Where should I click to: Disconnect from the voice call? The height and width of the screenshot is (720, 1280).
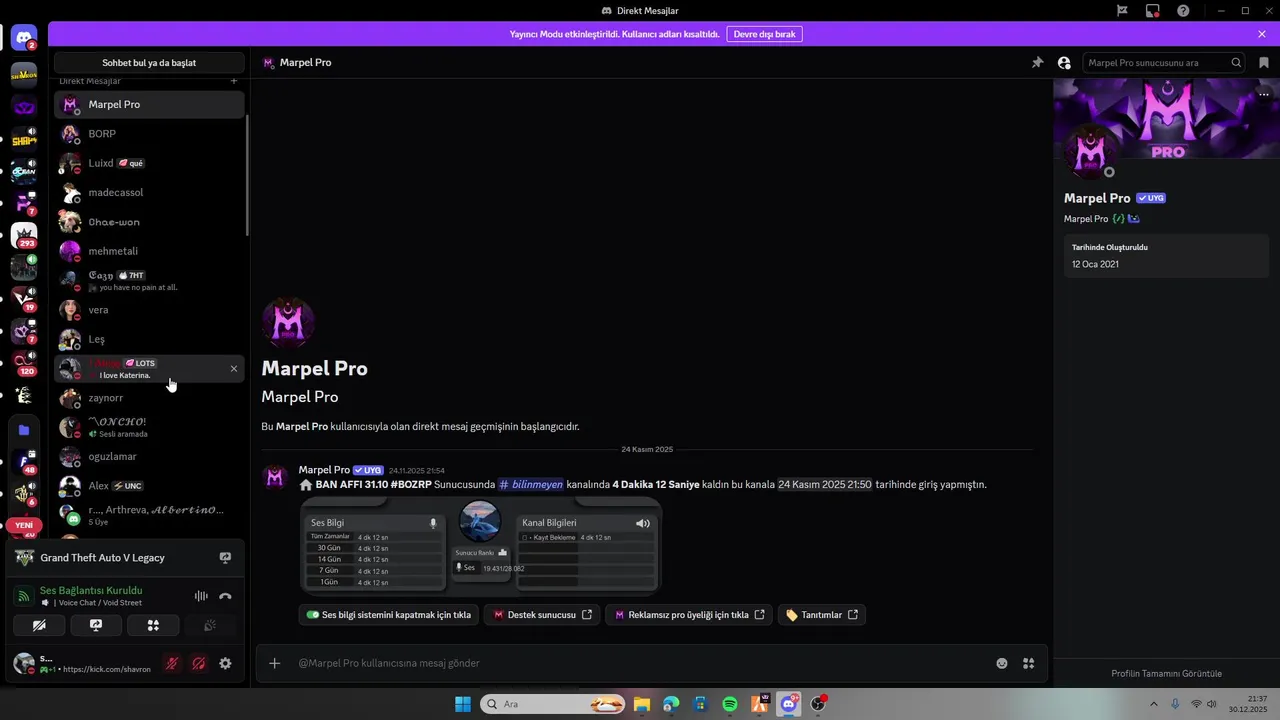pyautogui.click(x=225, y=596)
